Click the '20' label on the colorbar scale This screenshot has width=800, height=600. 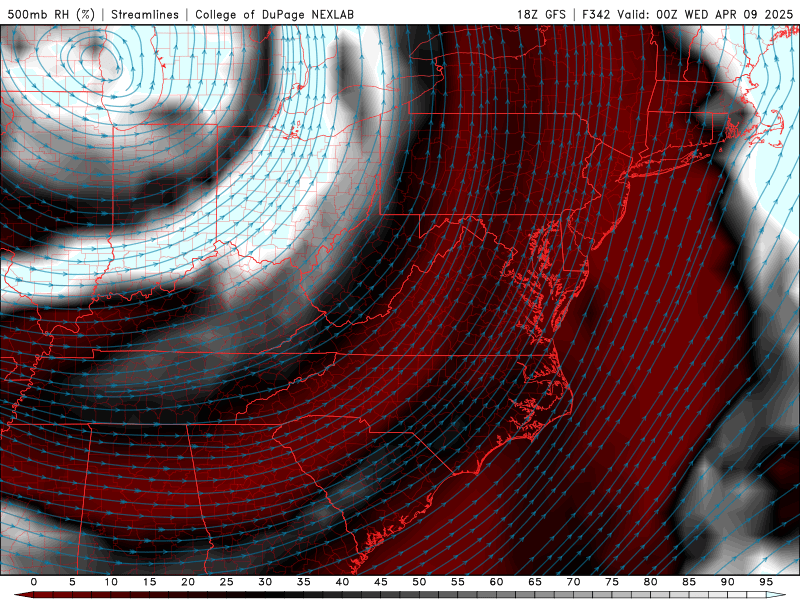[188, 582]
